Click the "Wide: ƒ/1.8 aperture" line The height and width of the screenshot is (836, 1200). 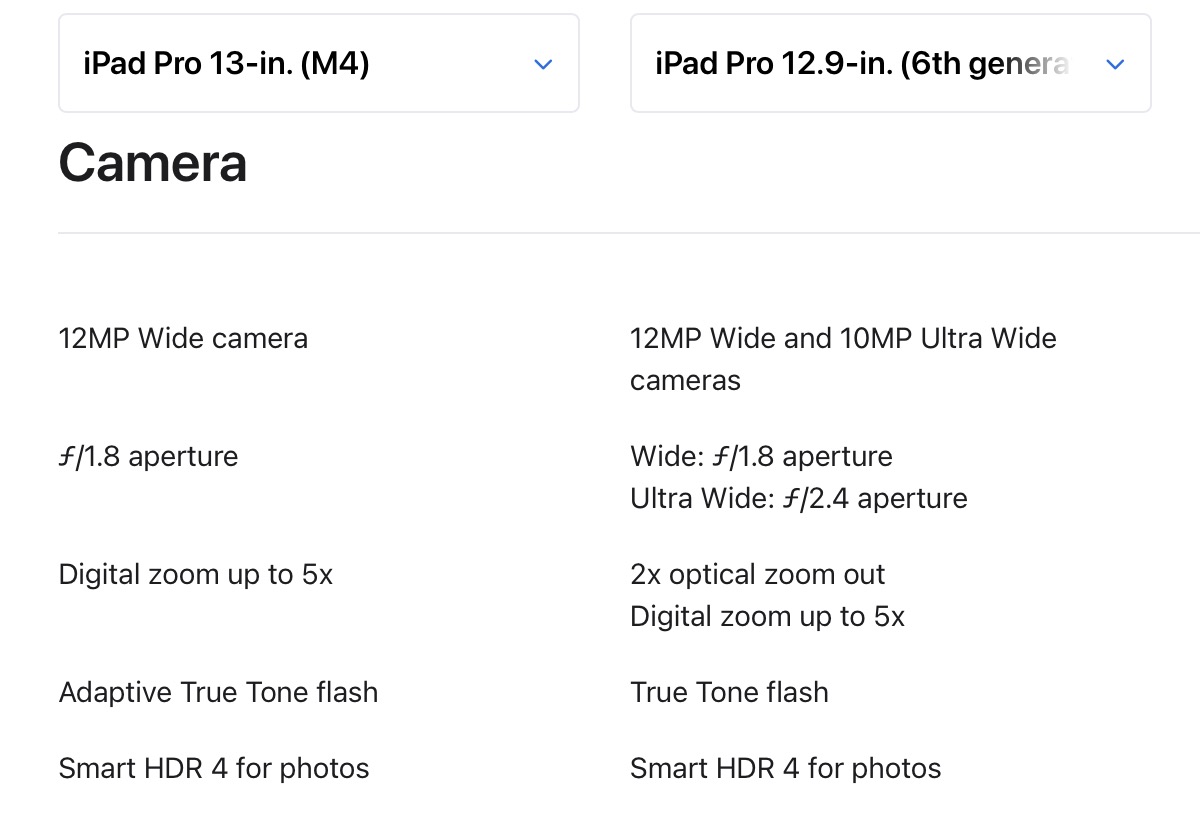tap(761, 456)
